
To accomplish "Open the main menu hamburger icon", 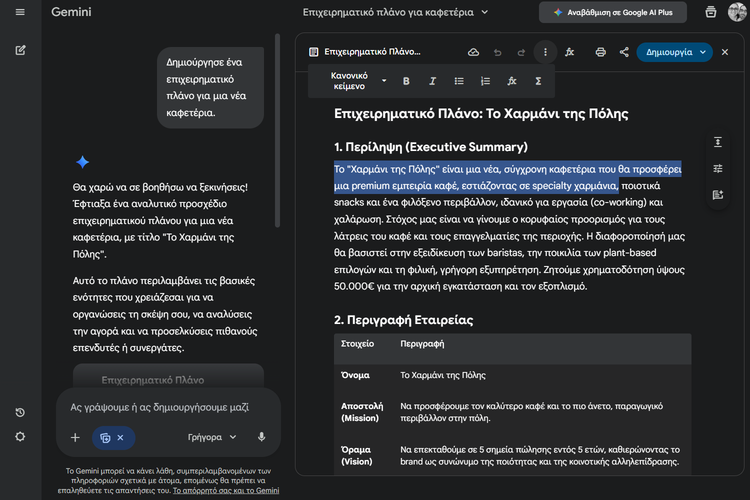I will 20,12.
